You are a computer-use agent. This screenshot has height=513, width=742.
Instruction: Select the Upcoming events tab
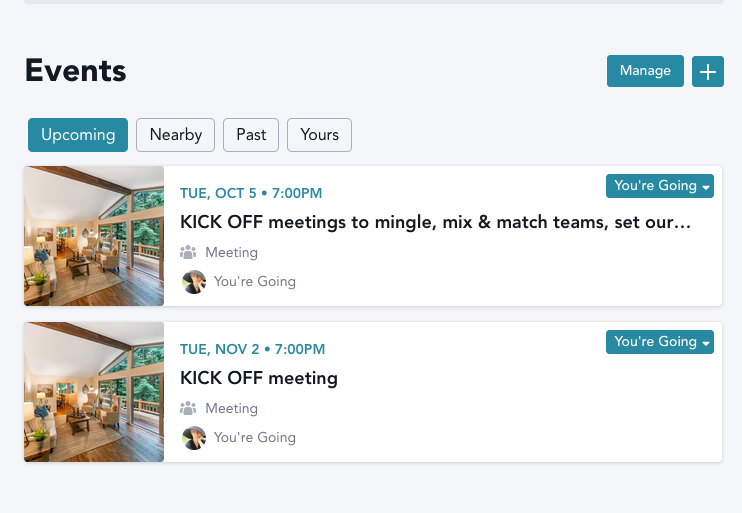click(x=78, y=134)
